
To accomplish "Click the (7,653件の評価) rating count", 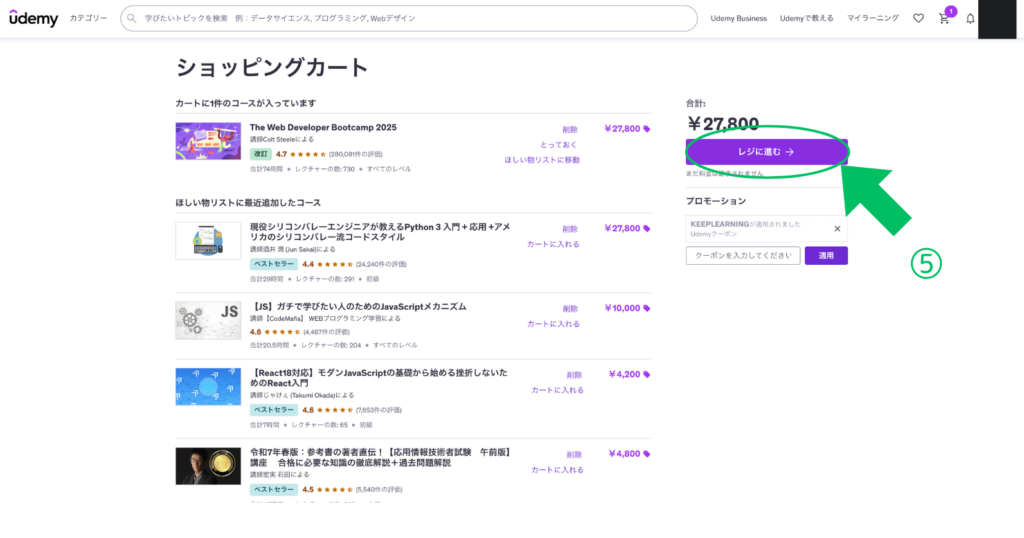I will (x=379, y=411).
